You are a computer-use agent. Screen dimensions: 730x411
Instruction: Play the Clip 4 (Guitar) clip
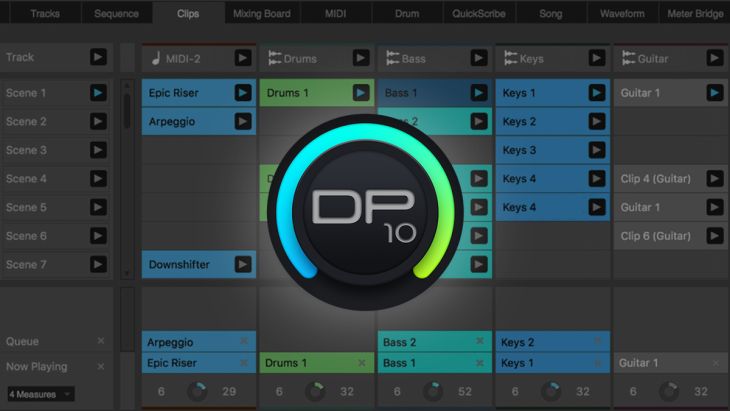coord(714,179)
